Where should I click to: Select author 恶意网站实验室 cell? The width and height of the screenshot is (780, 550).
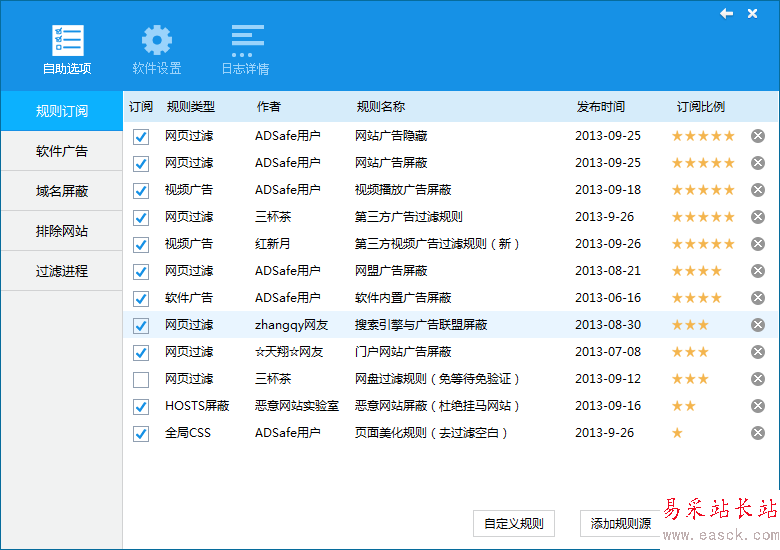297,406
